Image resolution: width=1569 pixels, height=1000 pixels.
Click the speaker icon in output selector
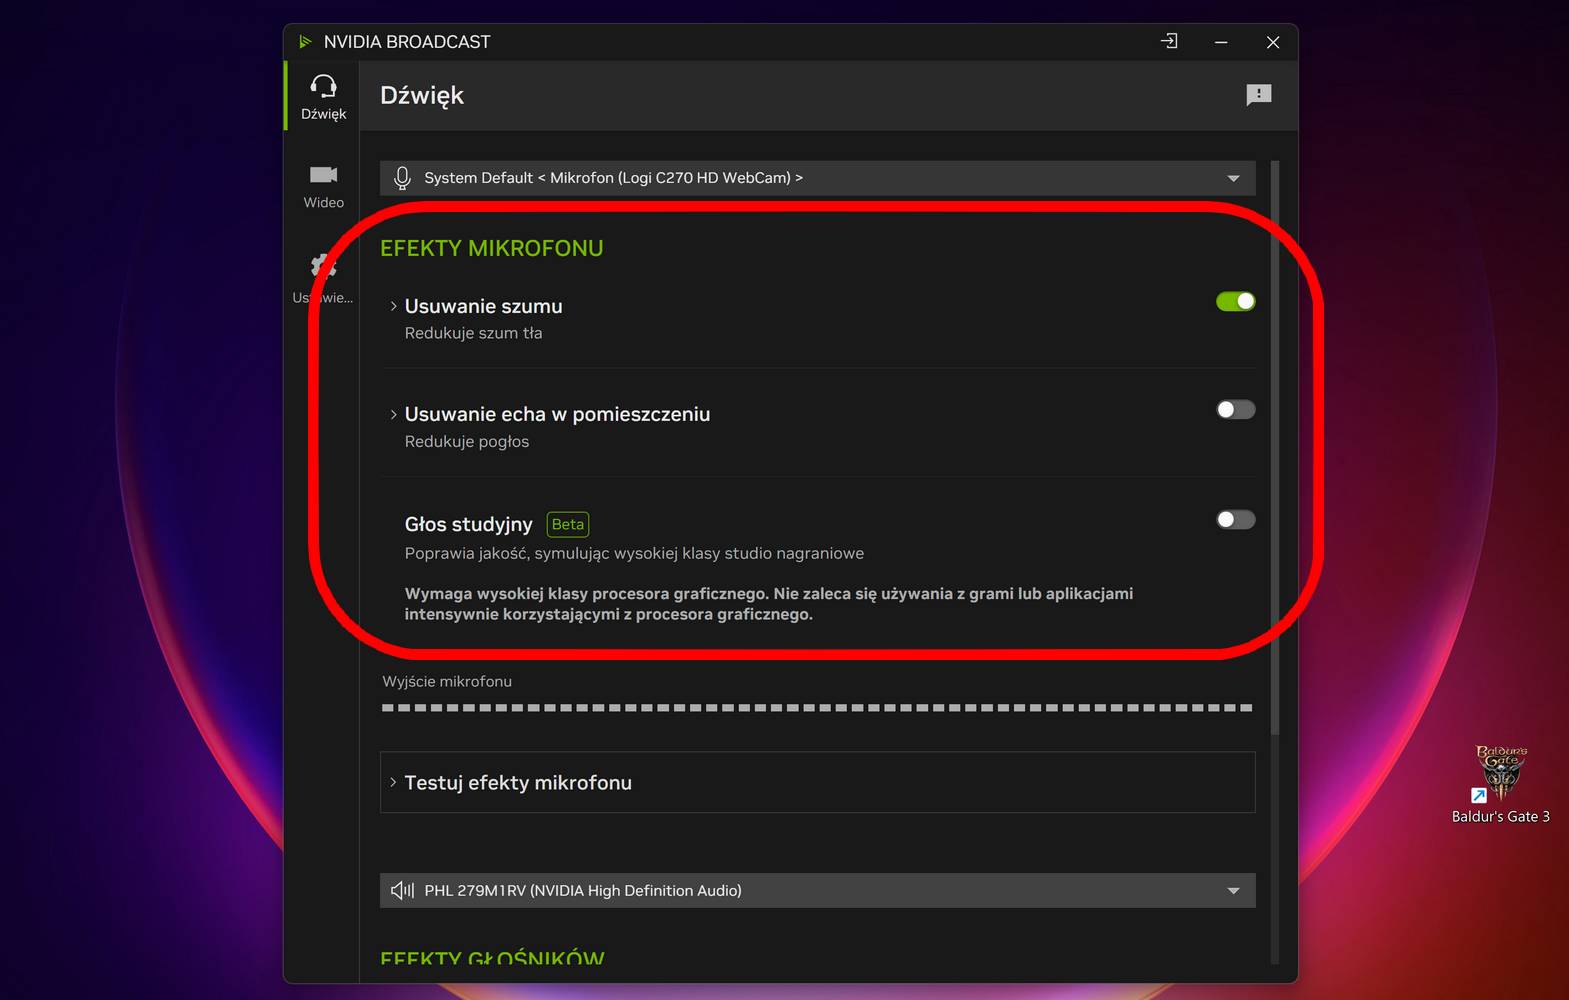(x=402, y=890)
